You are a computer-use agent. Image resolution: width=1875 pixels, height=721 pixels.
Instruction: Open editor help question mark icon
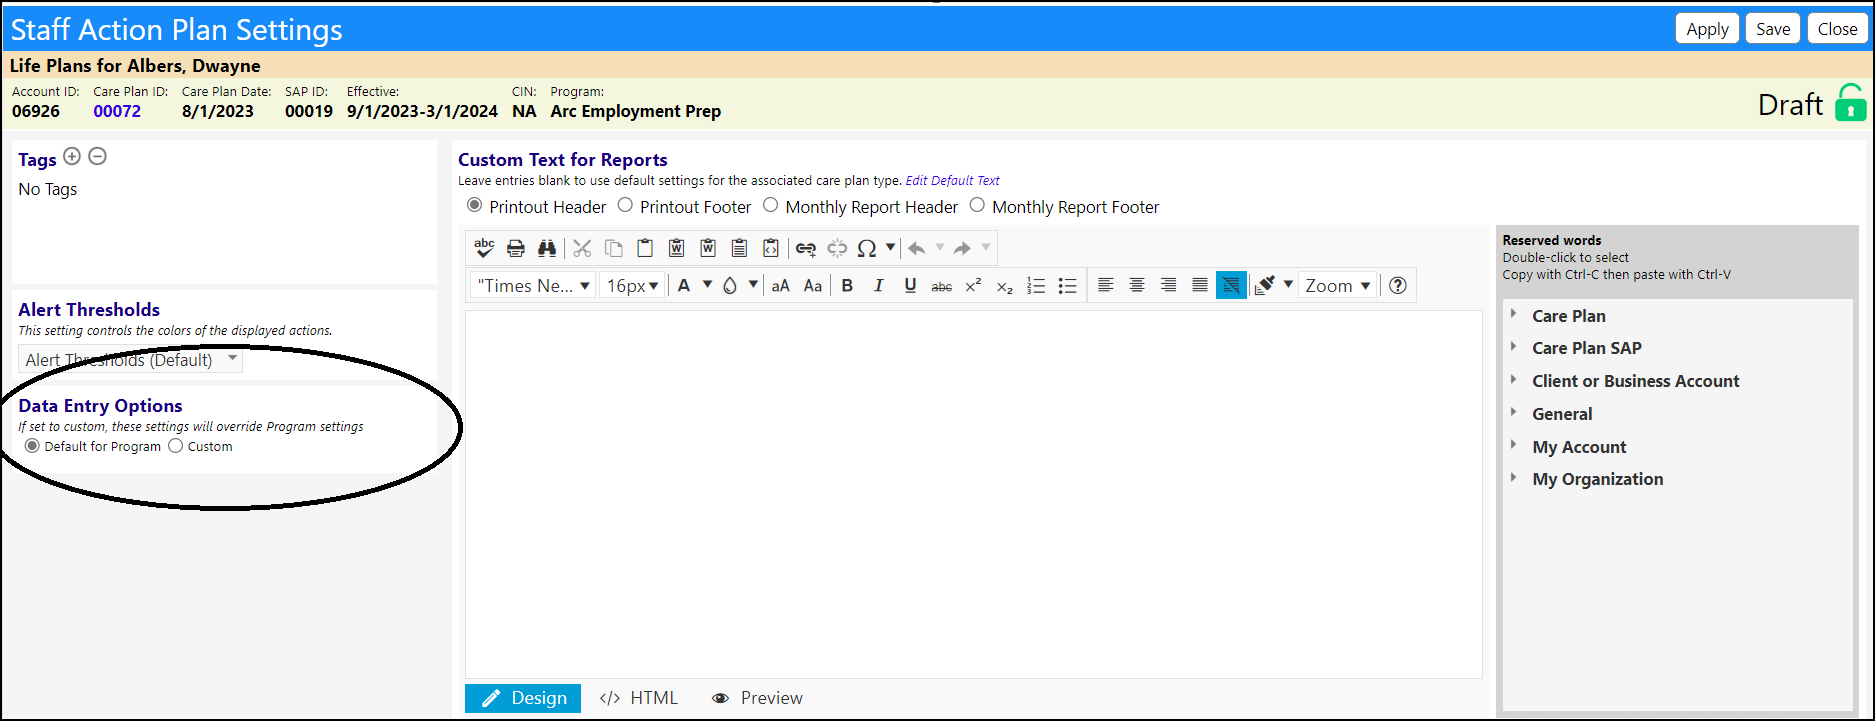pos(1398,286)
